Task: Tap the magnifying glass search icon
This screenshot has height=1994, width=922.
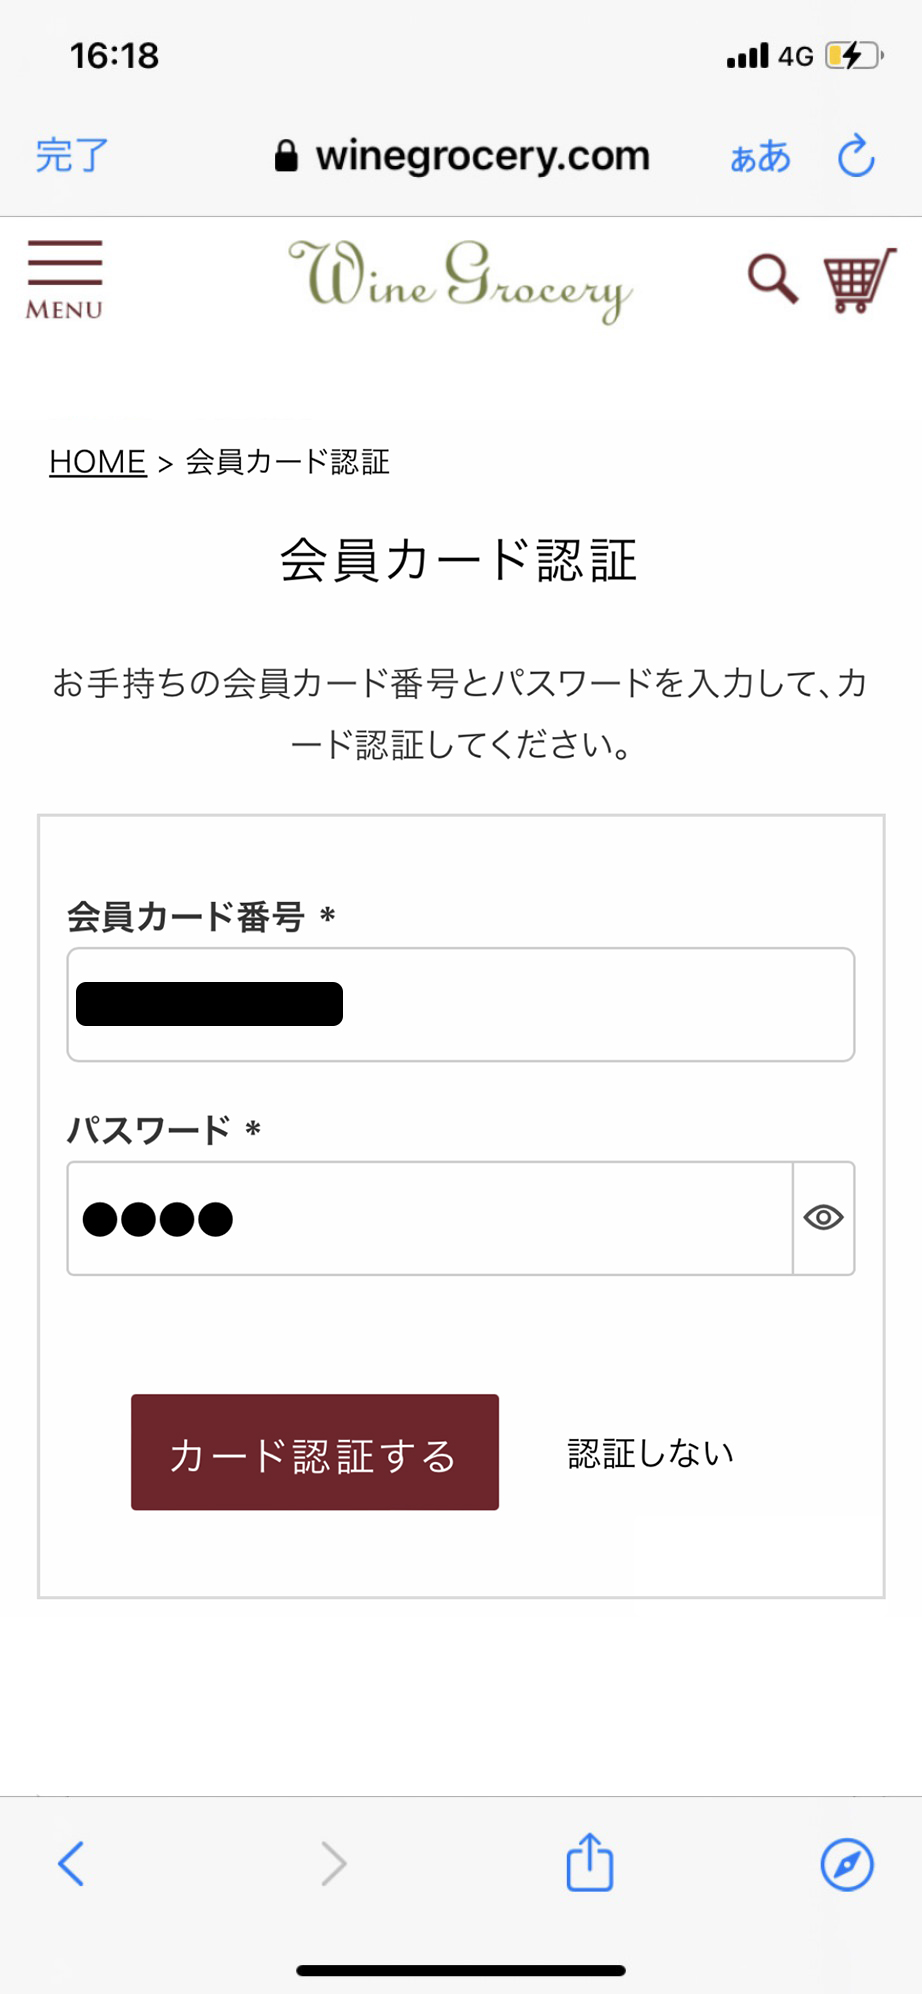Action: coord(773,279)
